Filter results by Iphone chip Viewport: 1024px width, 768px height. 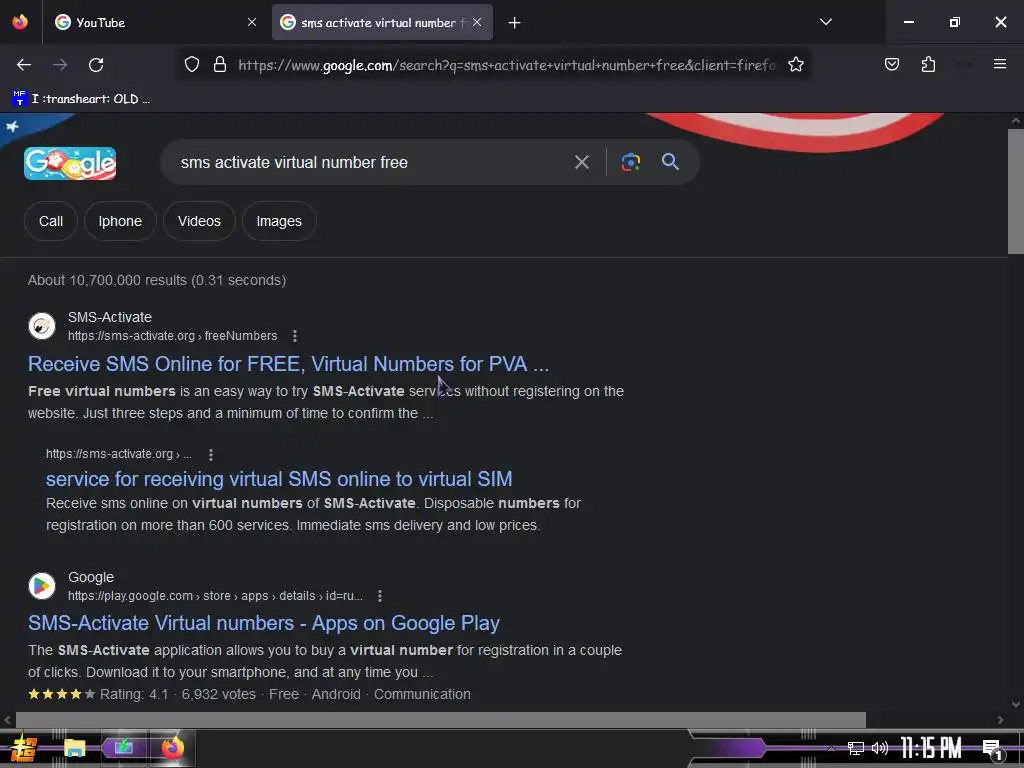[x=120, y=221]
